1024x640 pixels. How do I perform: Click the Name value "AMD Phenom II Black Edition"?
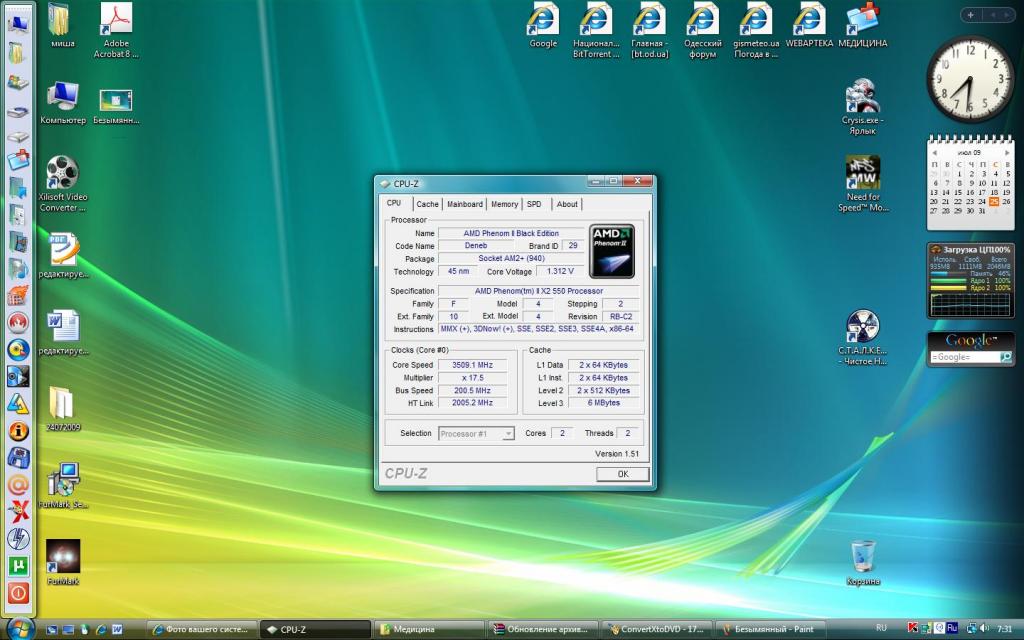tap(511, 233)
